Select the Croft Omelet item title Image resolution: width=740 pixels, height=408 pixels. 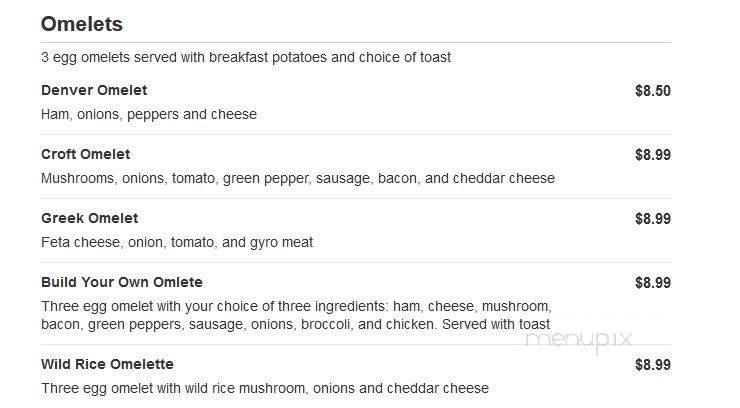[85, 154]
